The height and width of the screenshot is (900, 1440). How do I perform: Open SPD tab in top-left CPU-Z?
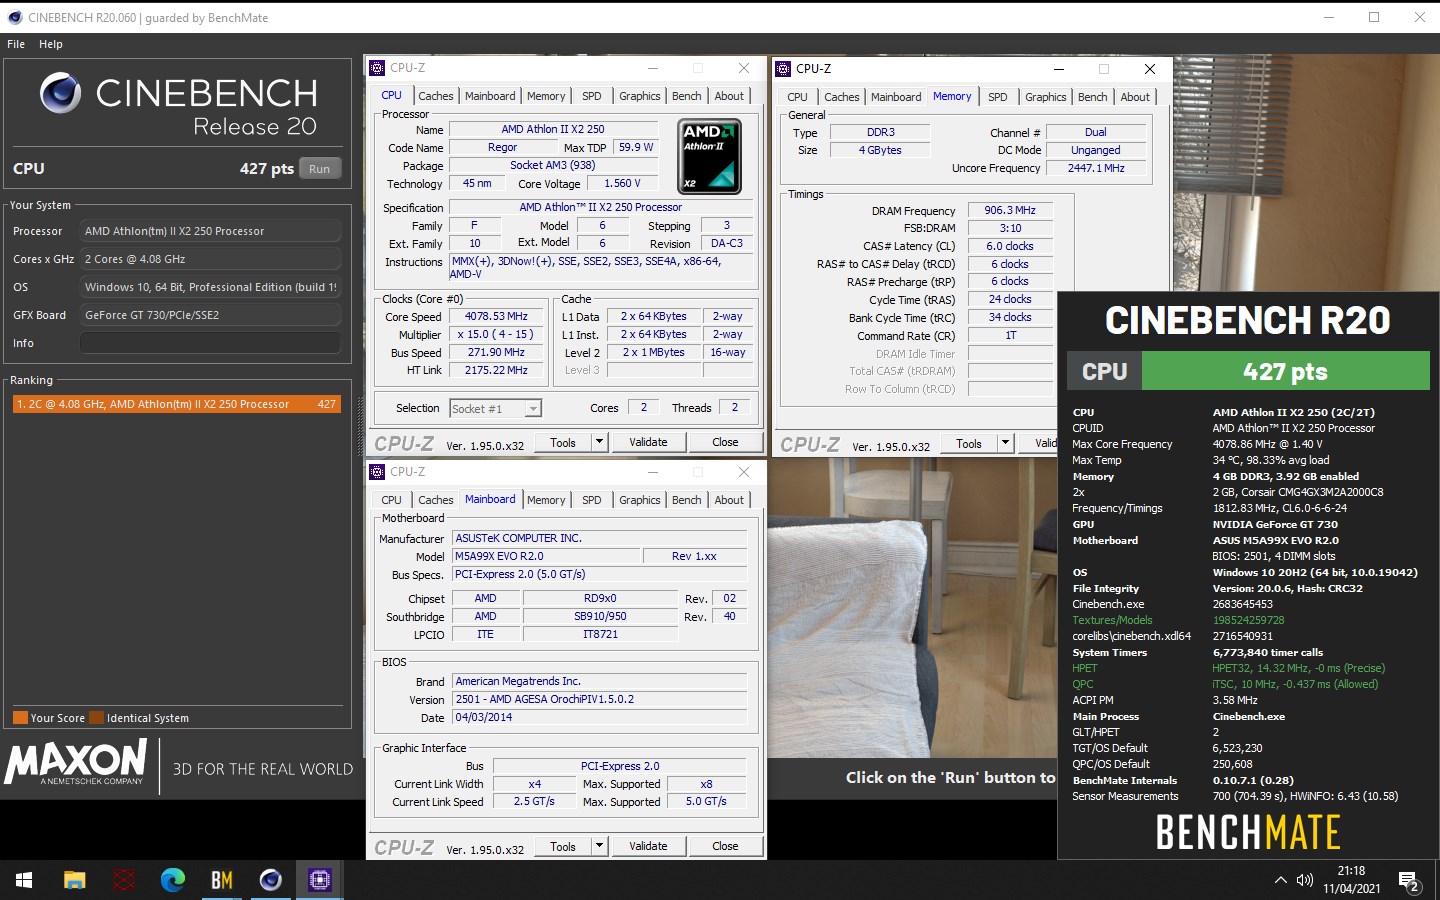[x=592, y=96]
